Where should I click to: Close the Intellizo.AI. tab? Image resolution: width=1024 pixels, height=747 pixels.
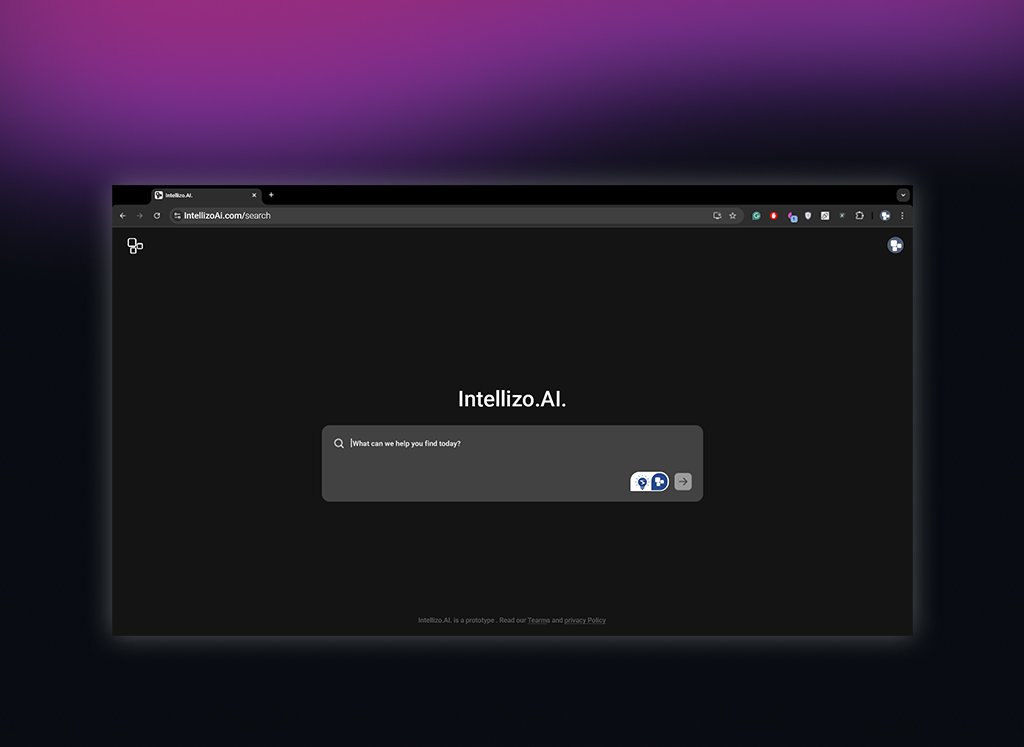tap(254, 195)
